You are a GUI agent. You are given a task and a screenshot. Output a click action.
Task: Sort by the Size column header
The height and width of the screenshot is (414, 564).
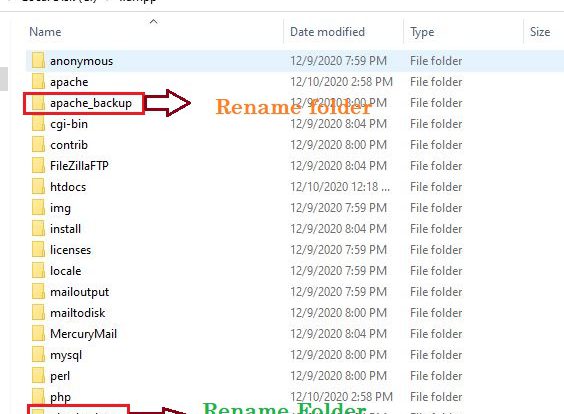540,32
